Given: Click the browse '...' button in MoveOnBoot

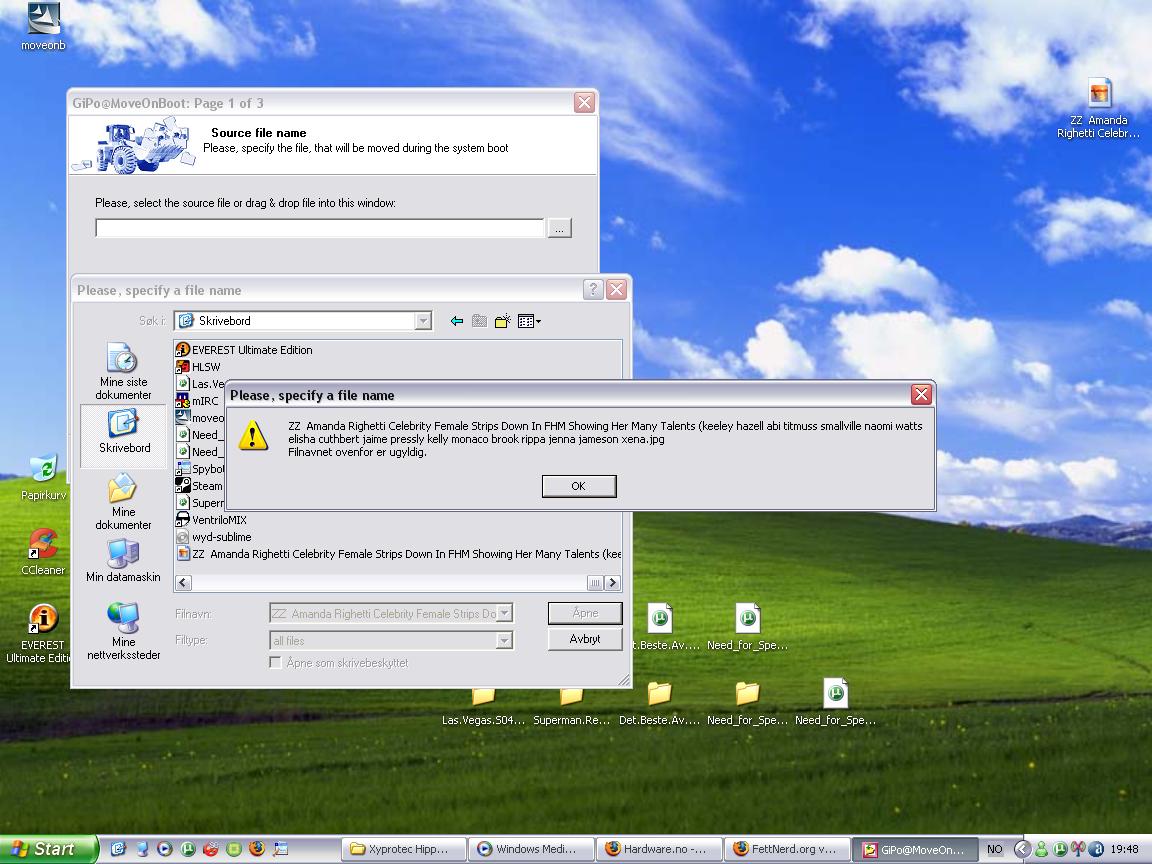Looking at the screenshot, I should (x=559, y=228).
